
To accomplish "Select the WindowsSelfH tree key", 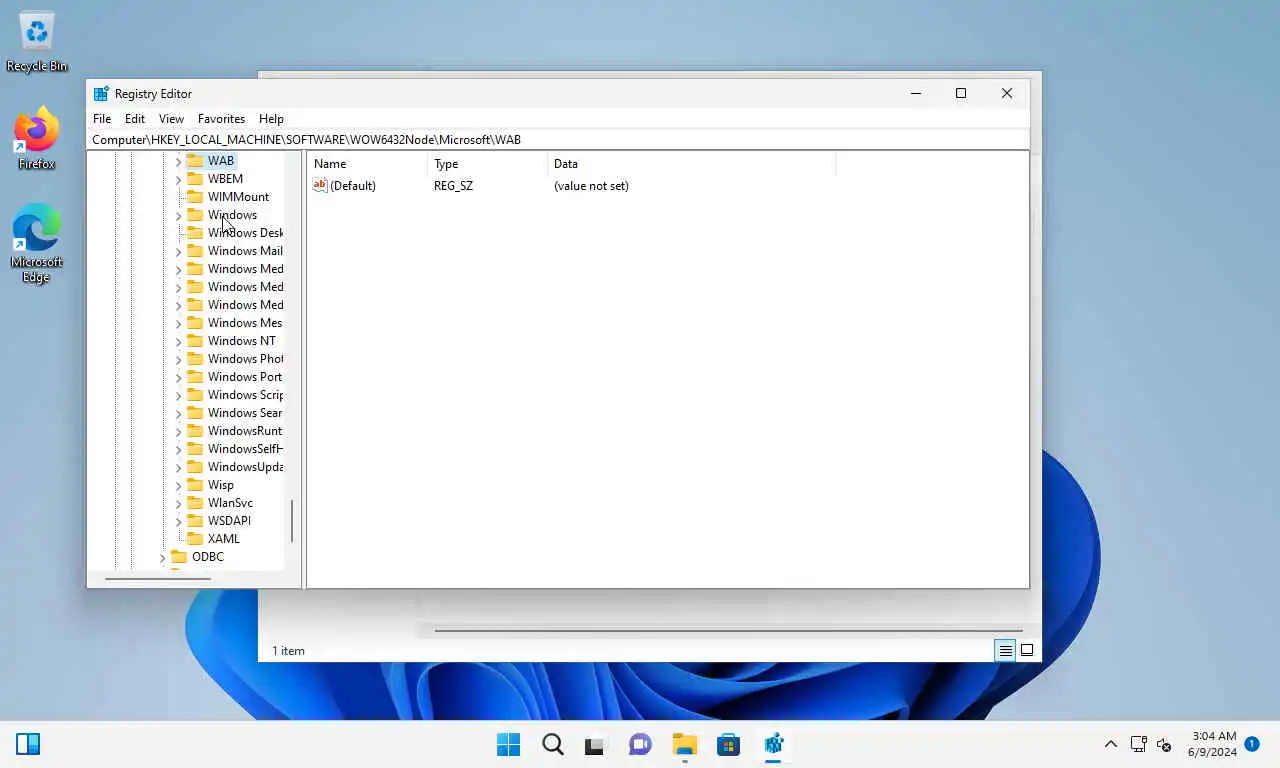I will (245, 449).
